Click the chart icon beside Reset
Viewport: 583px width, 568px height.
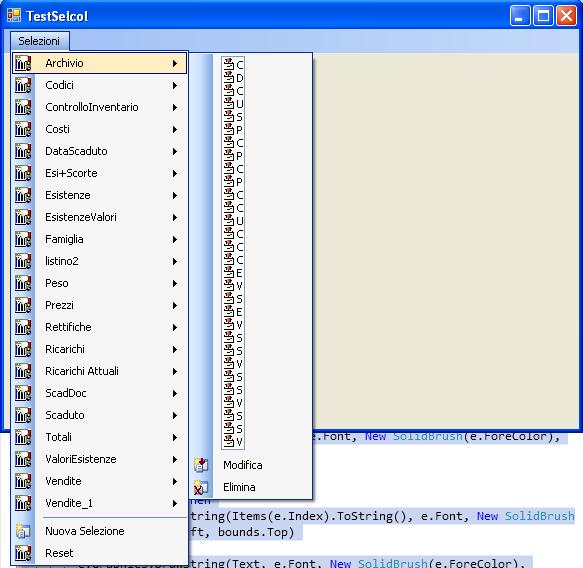point(23,553)
